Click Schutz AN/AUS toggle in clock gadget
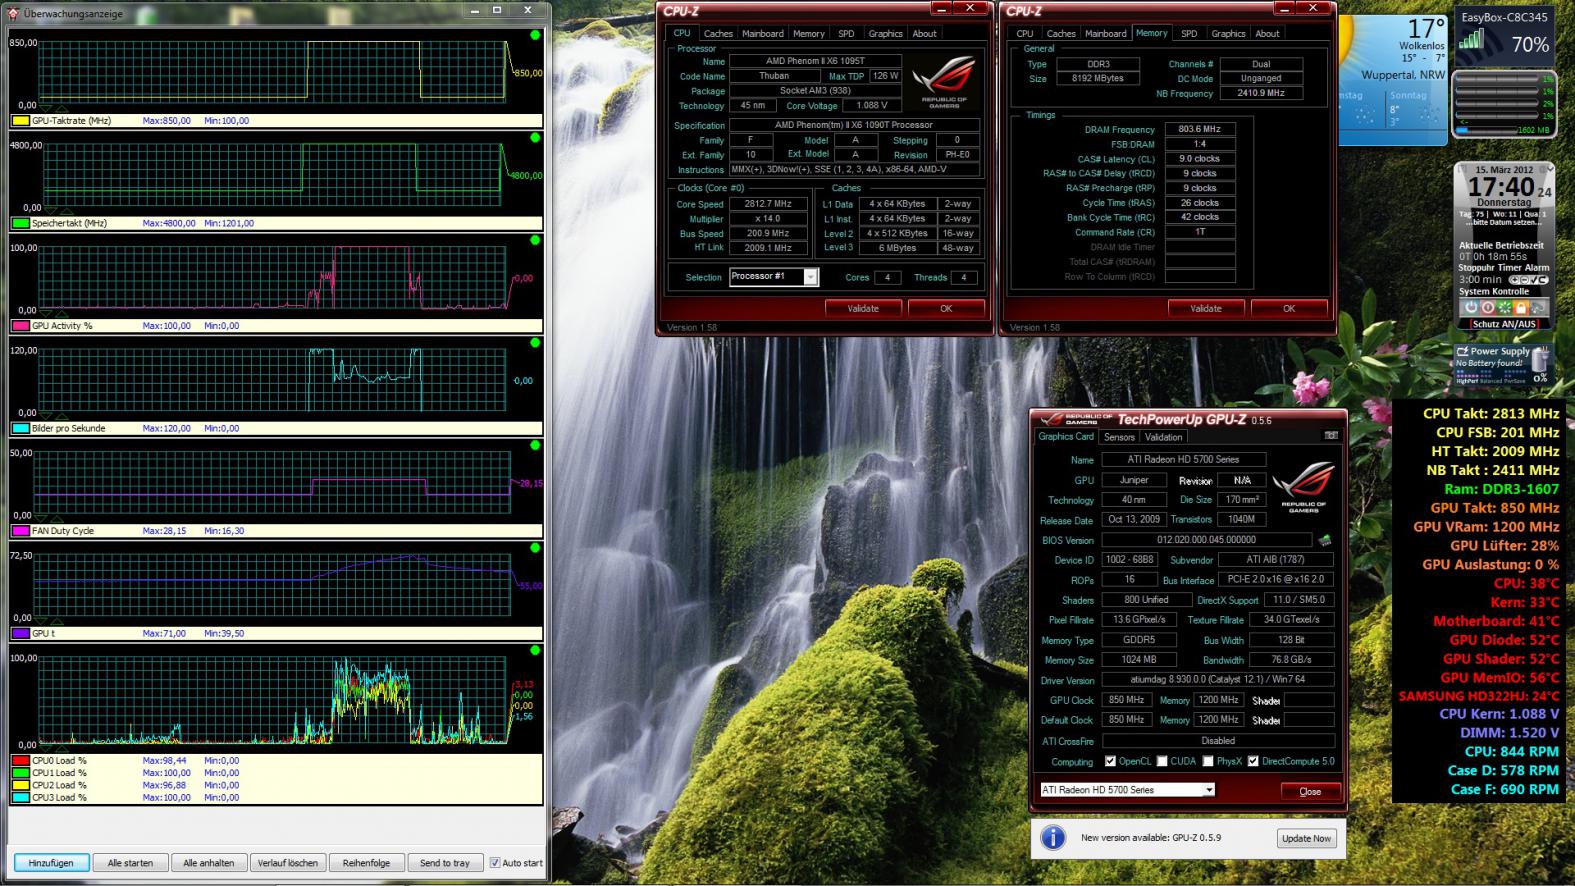Image resolution: width=1575 pixels, height=886 pixels. click(x=1504, y=324)
